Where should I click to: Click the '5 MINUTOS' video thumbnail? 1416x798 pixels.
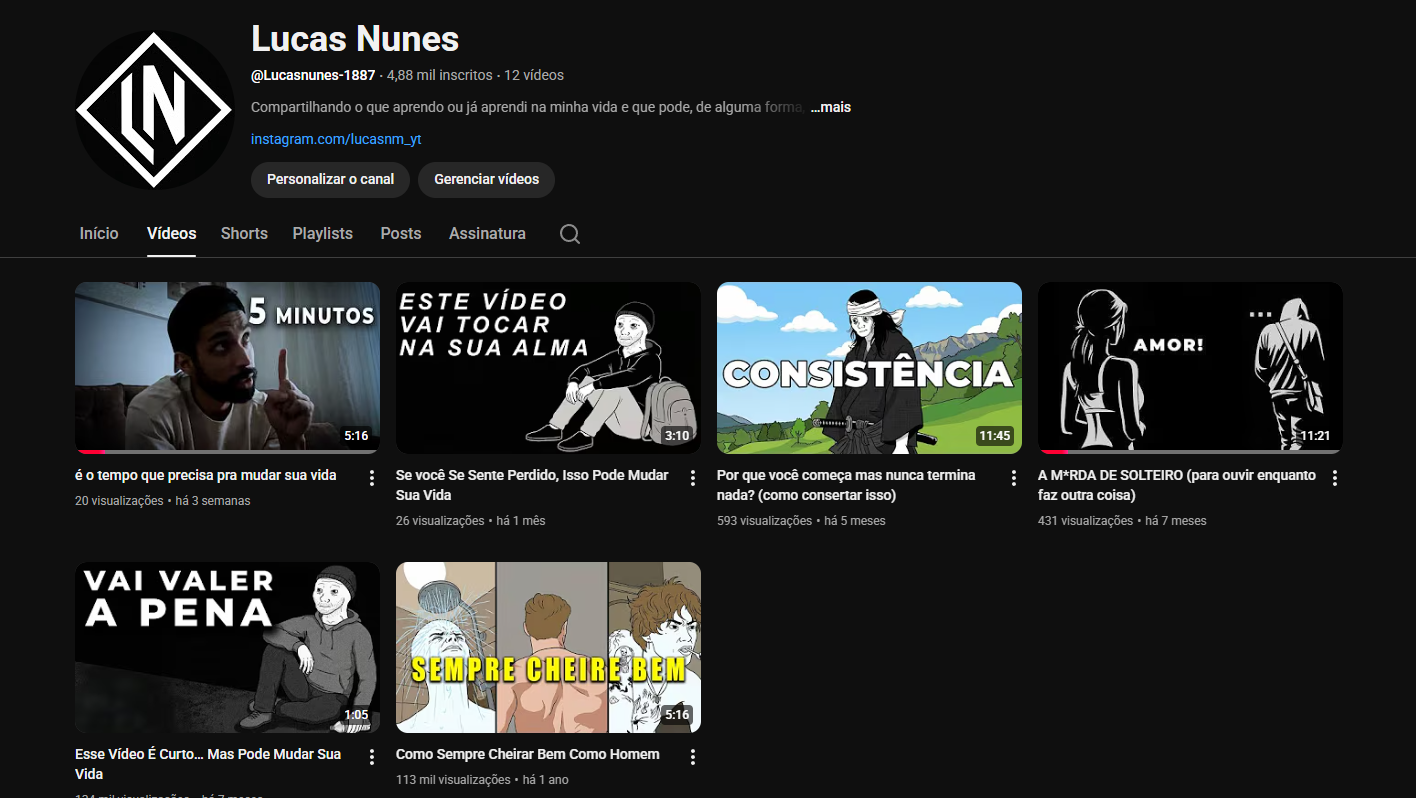tap(227, 368)
